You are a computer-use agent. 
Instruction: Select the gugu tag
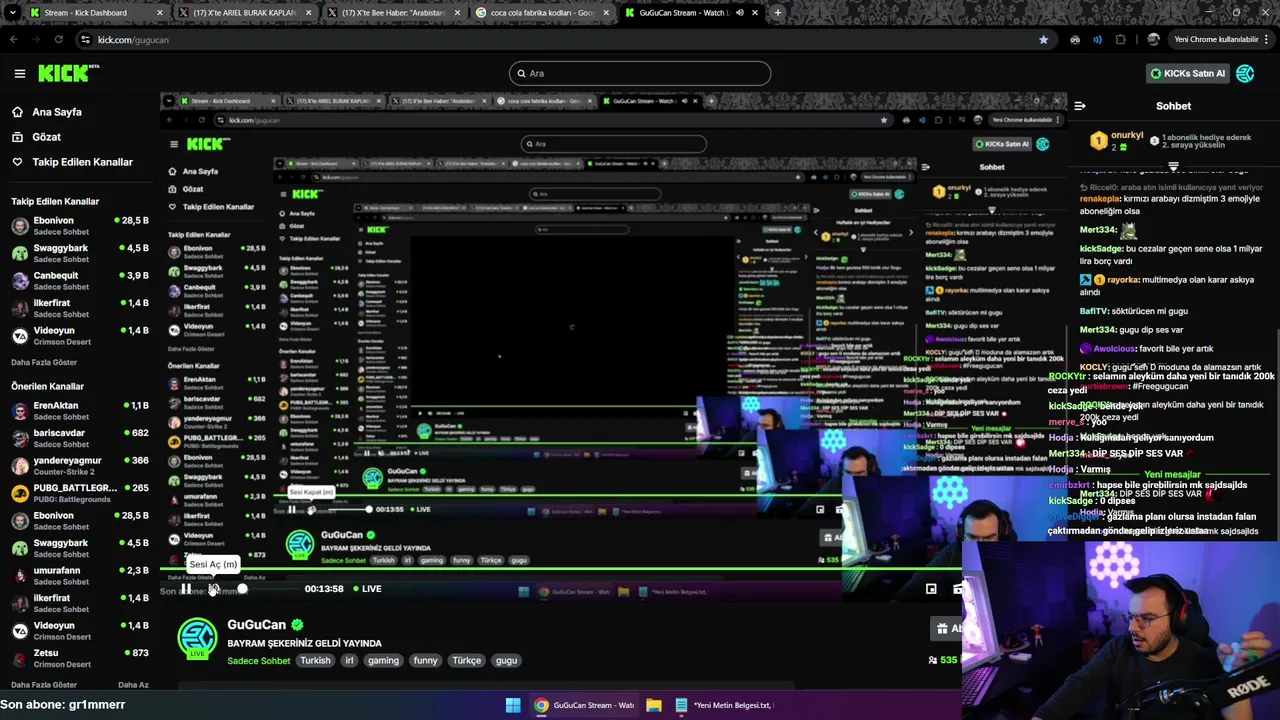click(506, 660)
